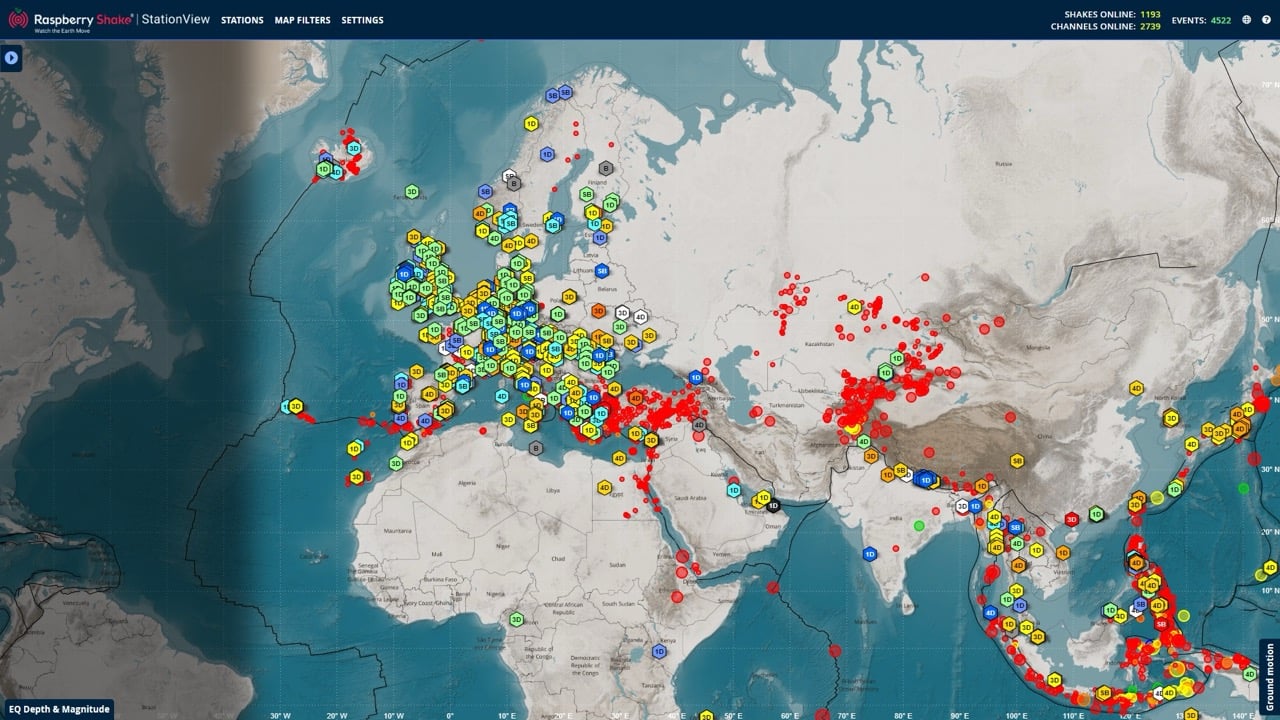The height and width of the screenshot is (720, 1280).
Task: Open the MAP FILTERS menu
Action: click(302, 20)
